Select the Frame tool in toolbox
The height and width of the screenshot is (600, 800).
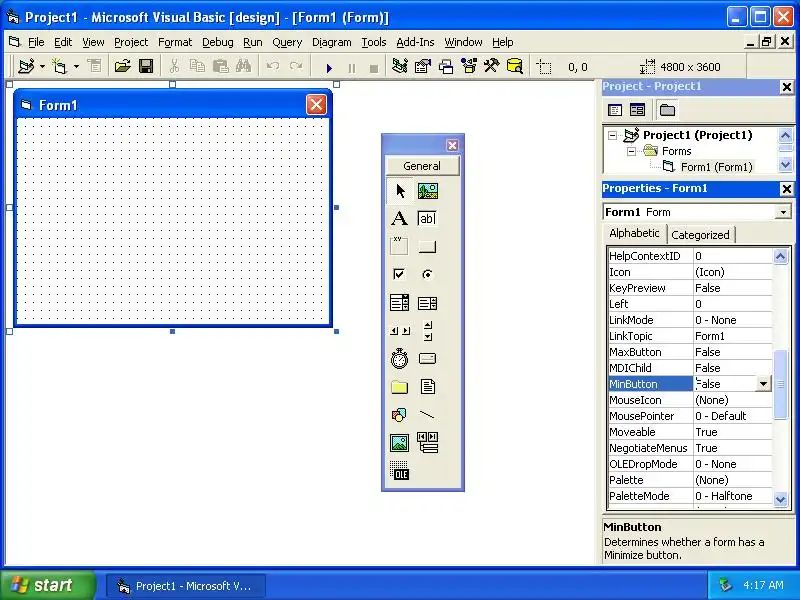399,246
